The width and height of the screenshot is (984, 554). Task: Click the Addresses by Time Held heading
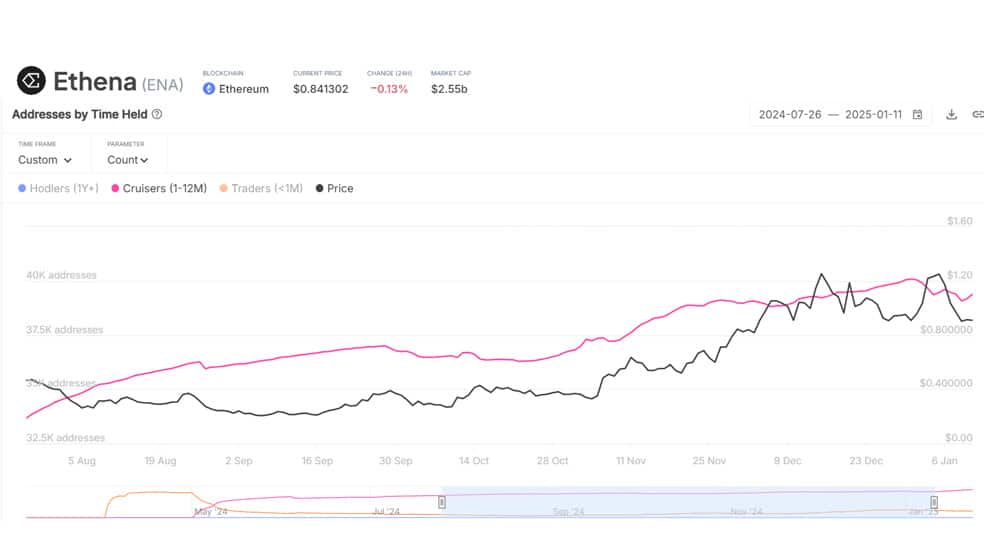tap(80, 114)
